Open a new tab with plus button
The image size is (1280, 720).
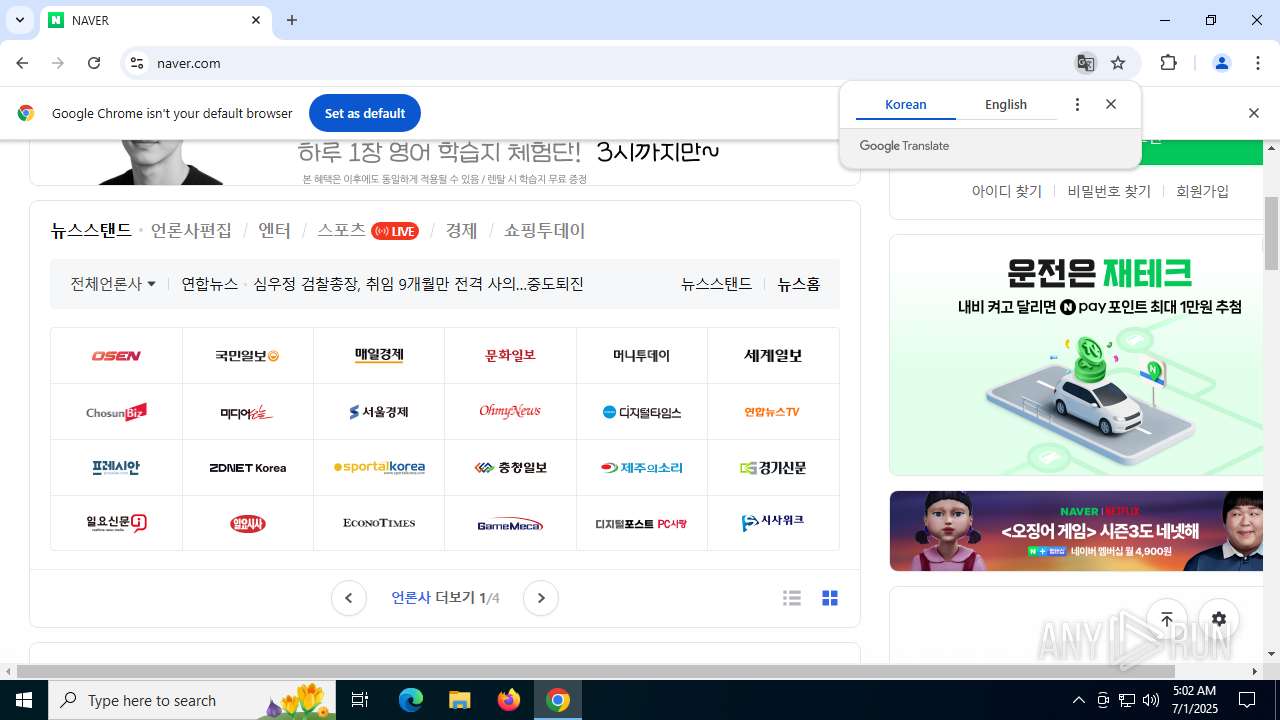pos(292,20)
